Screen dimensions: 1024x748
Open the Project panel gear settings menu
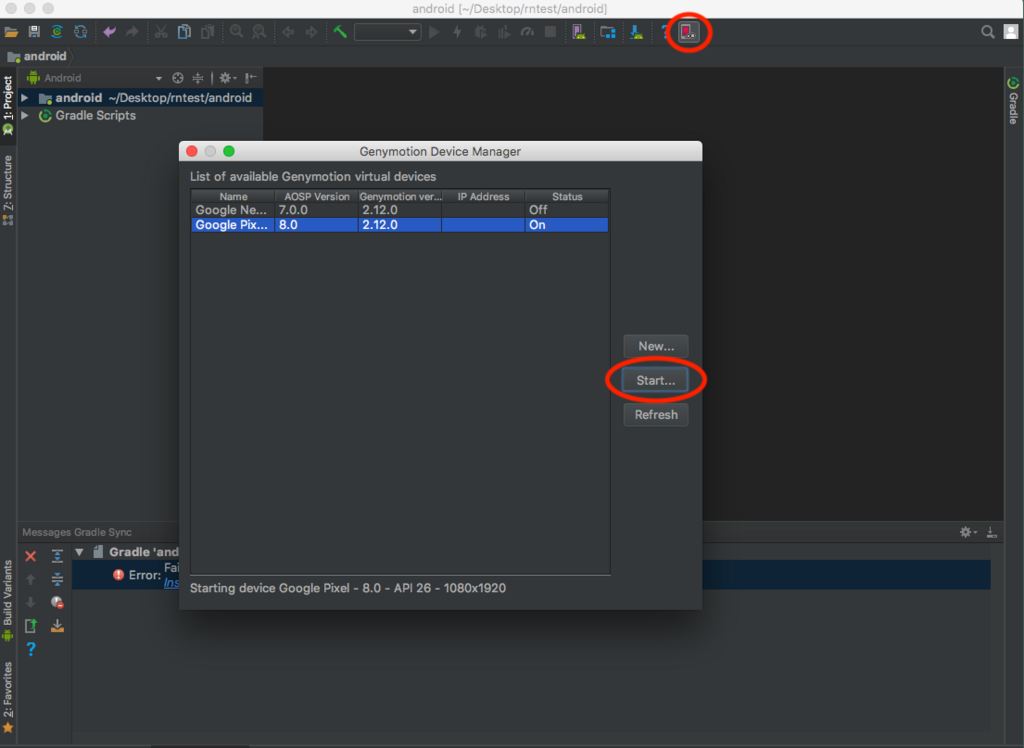coord(227,78)
